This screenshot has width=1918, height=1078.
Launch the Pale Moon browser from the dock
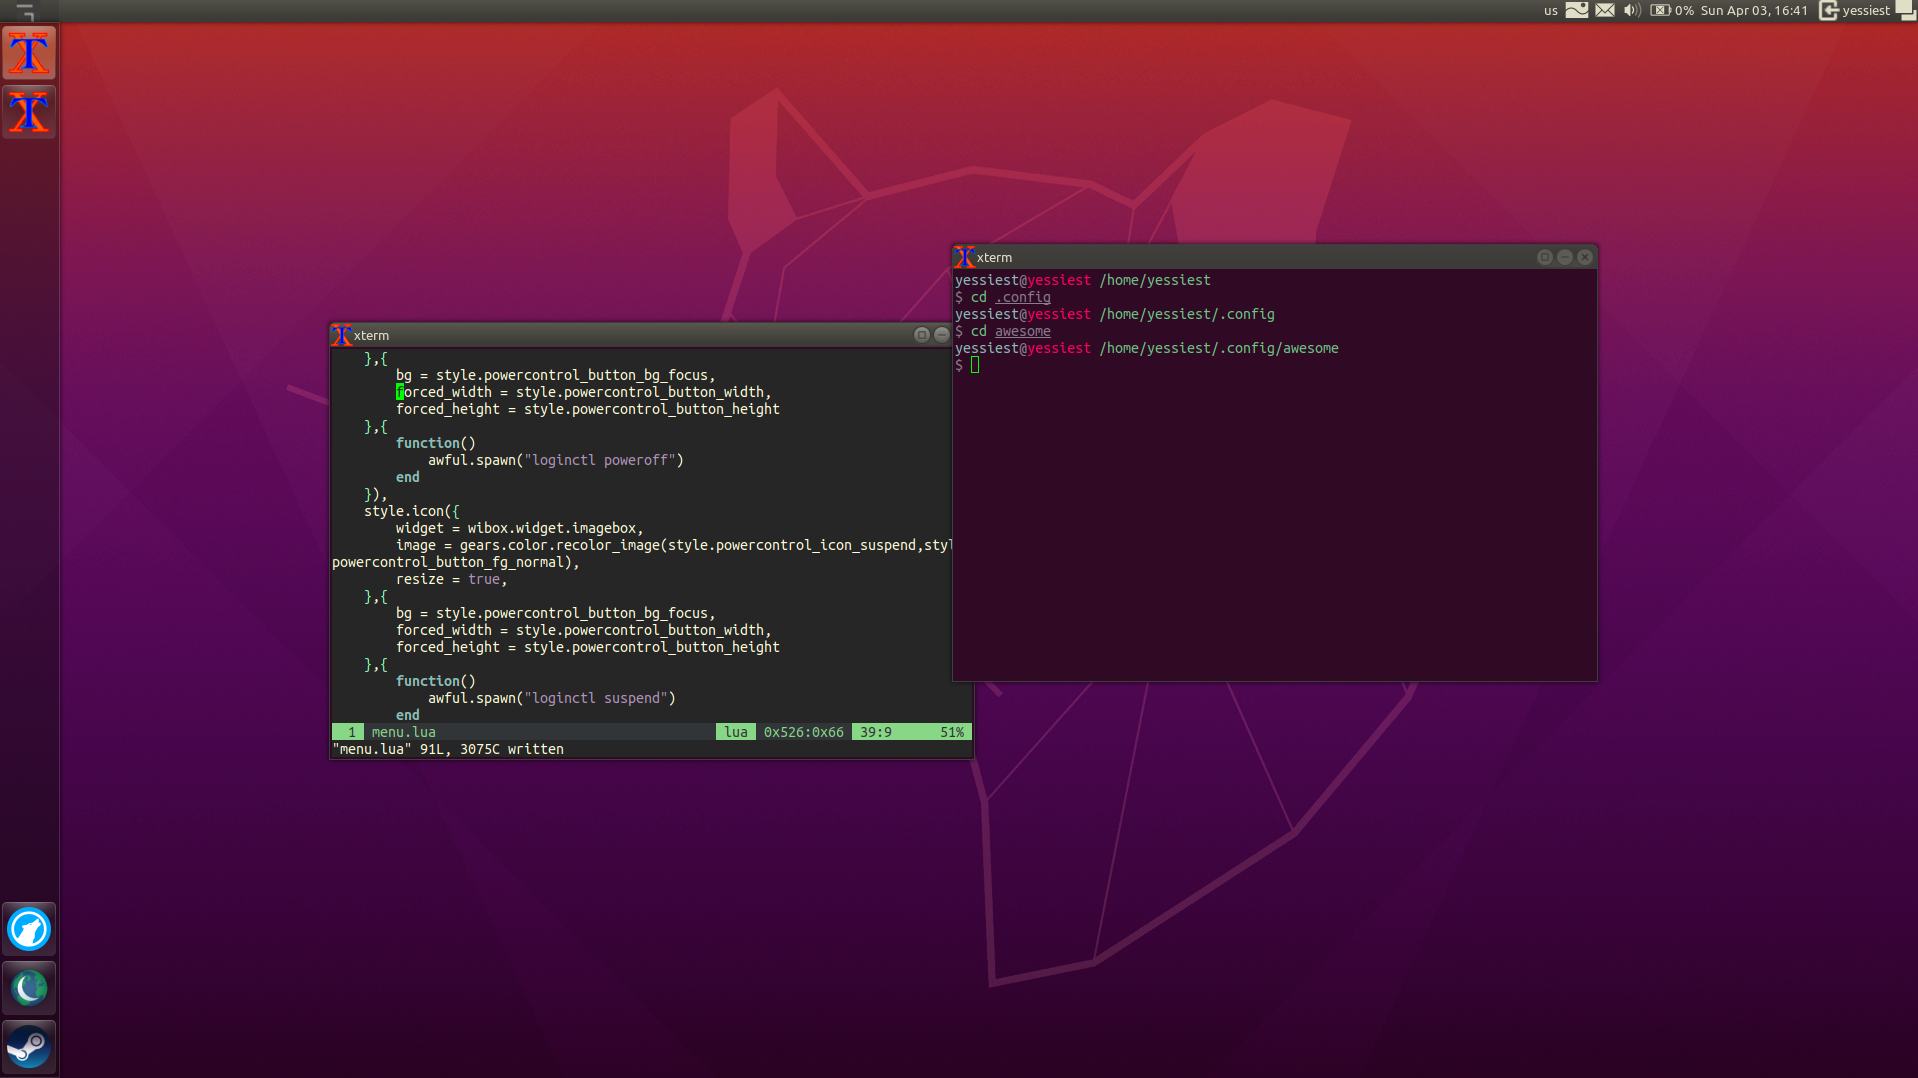(x=29, y=988)
